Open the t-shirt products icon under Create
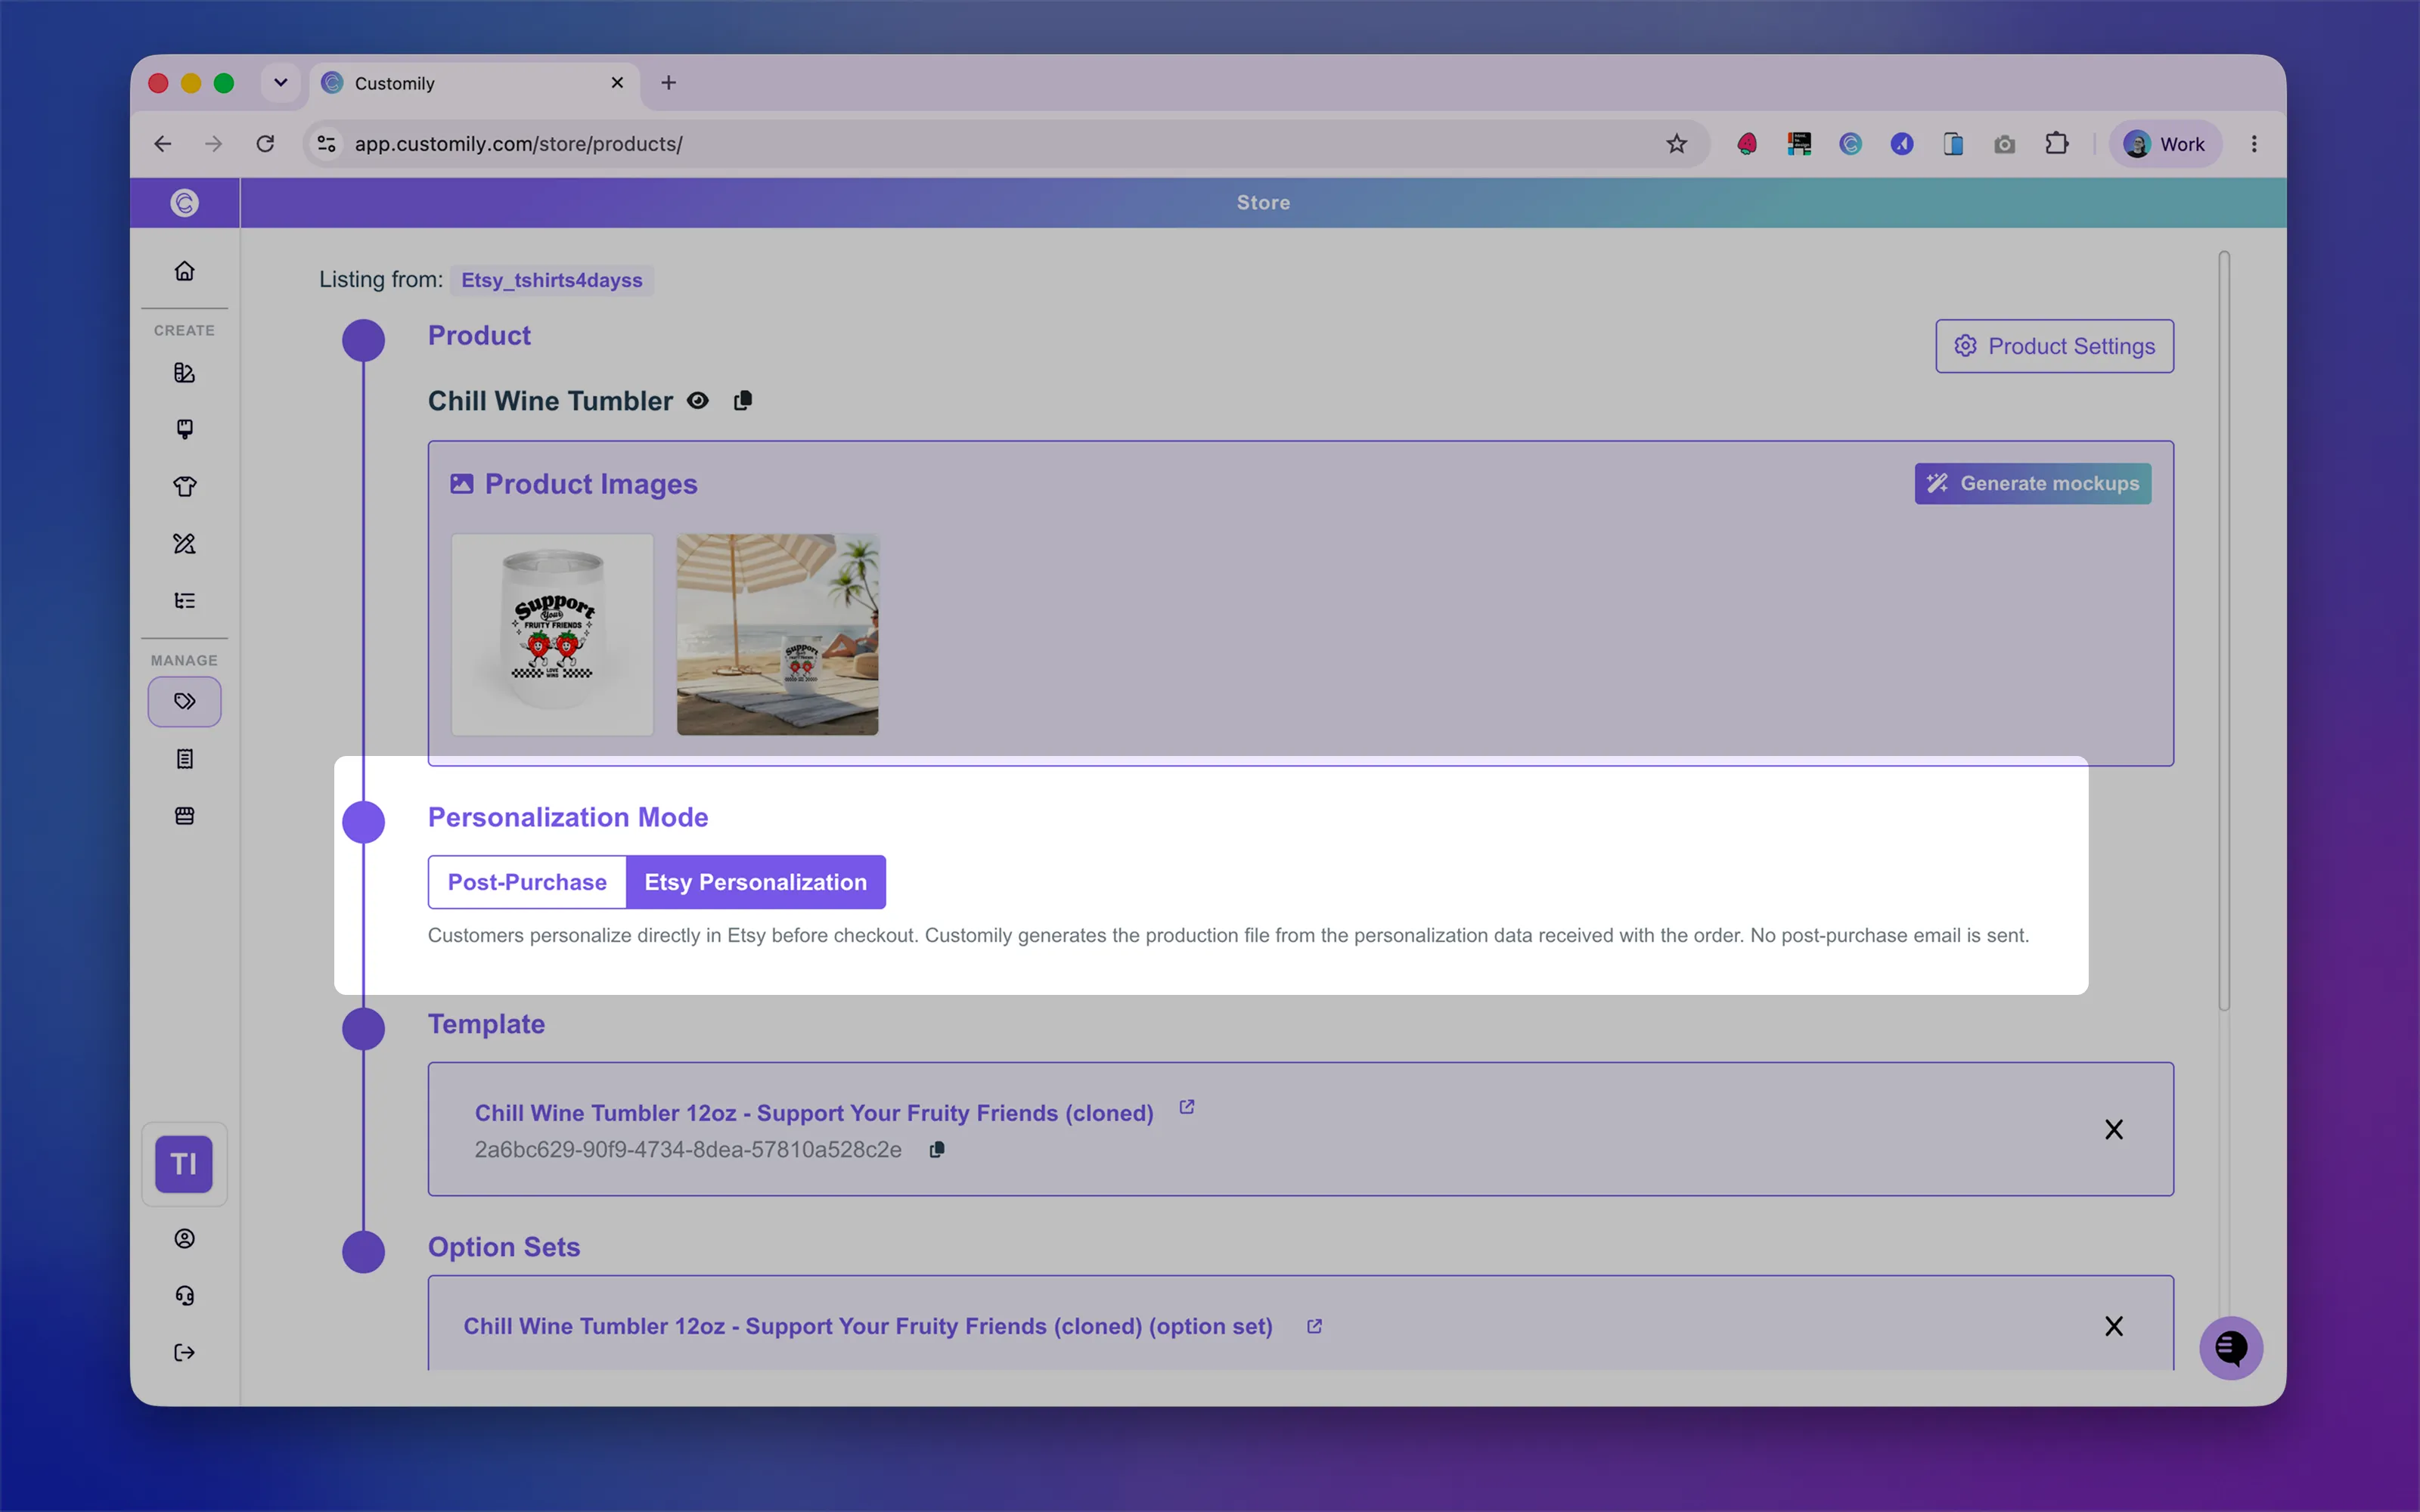Viewport: 2420px width, 1512px height. [185, 486]
